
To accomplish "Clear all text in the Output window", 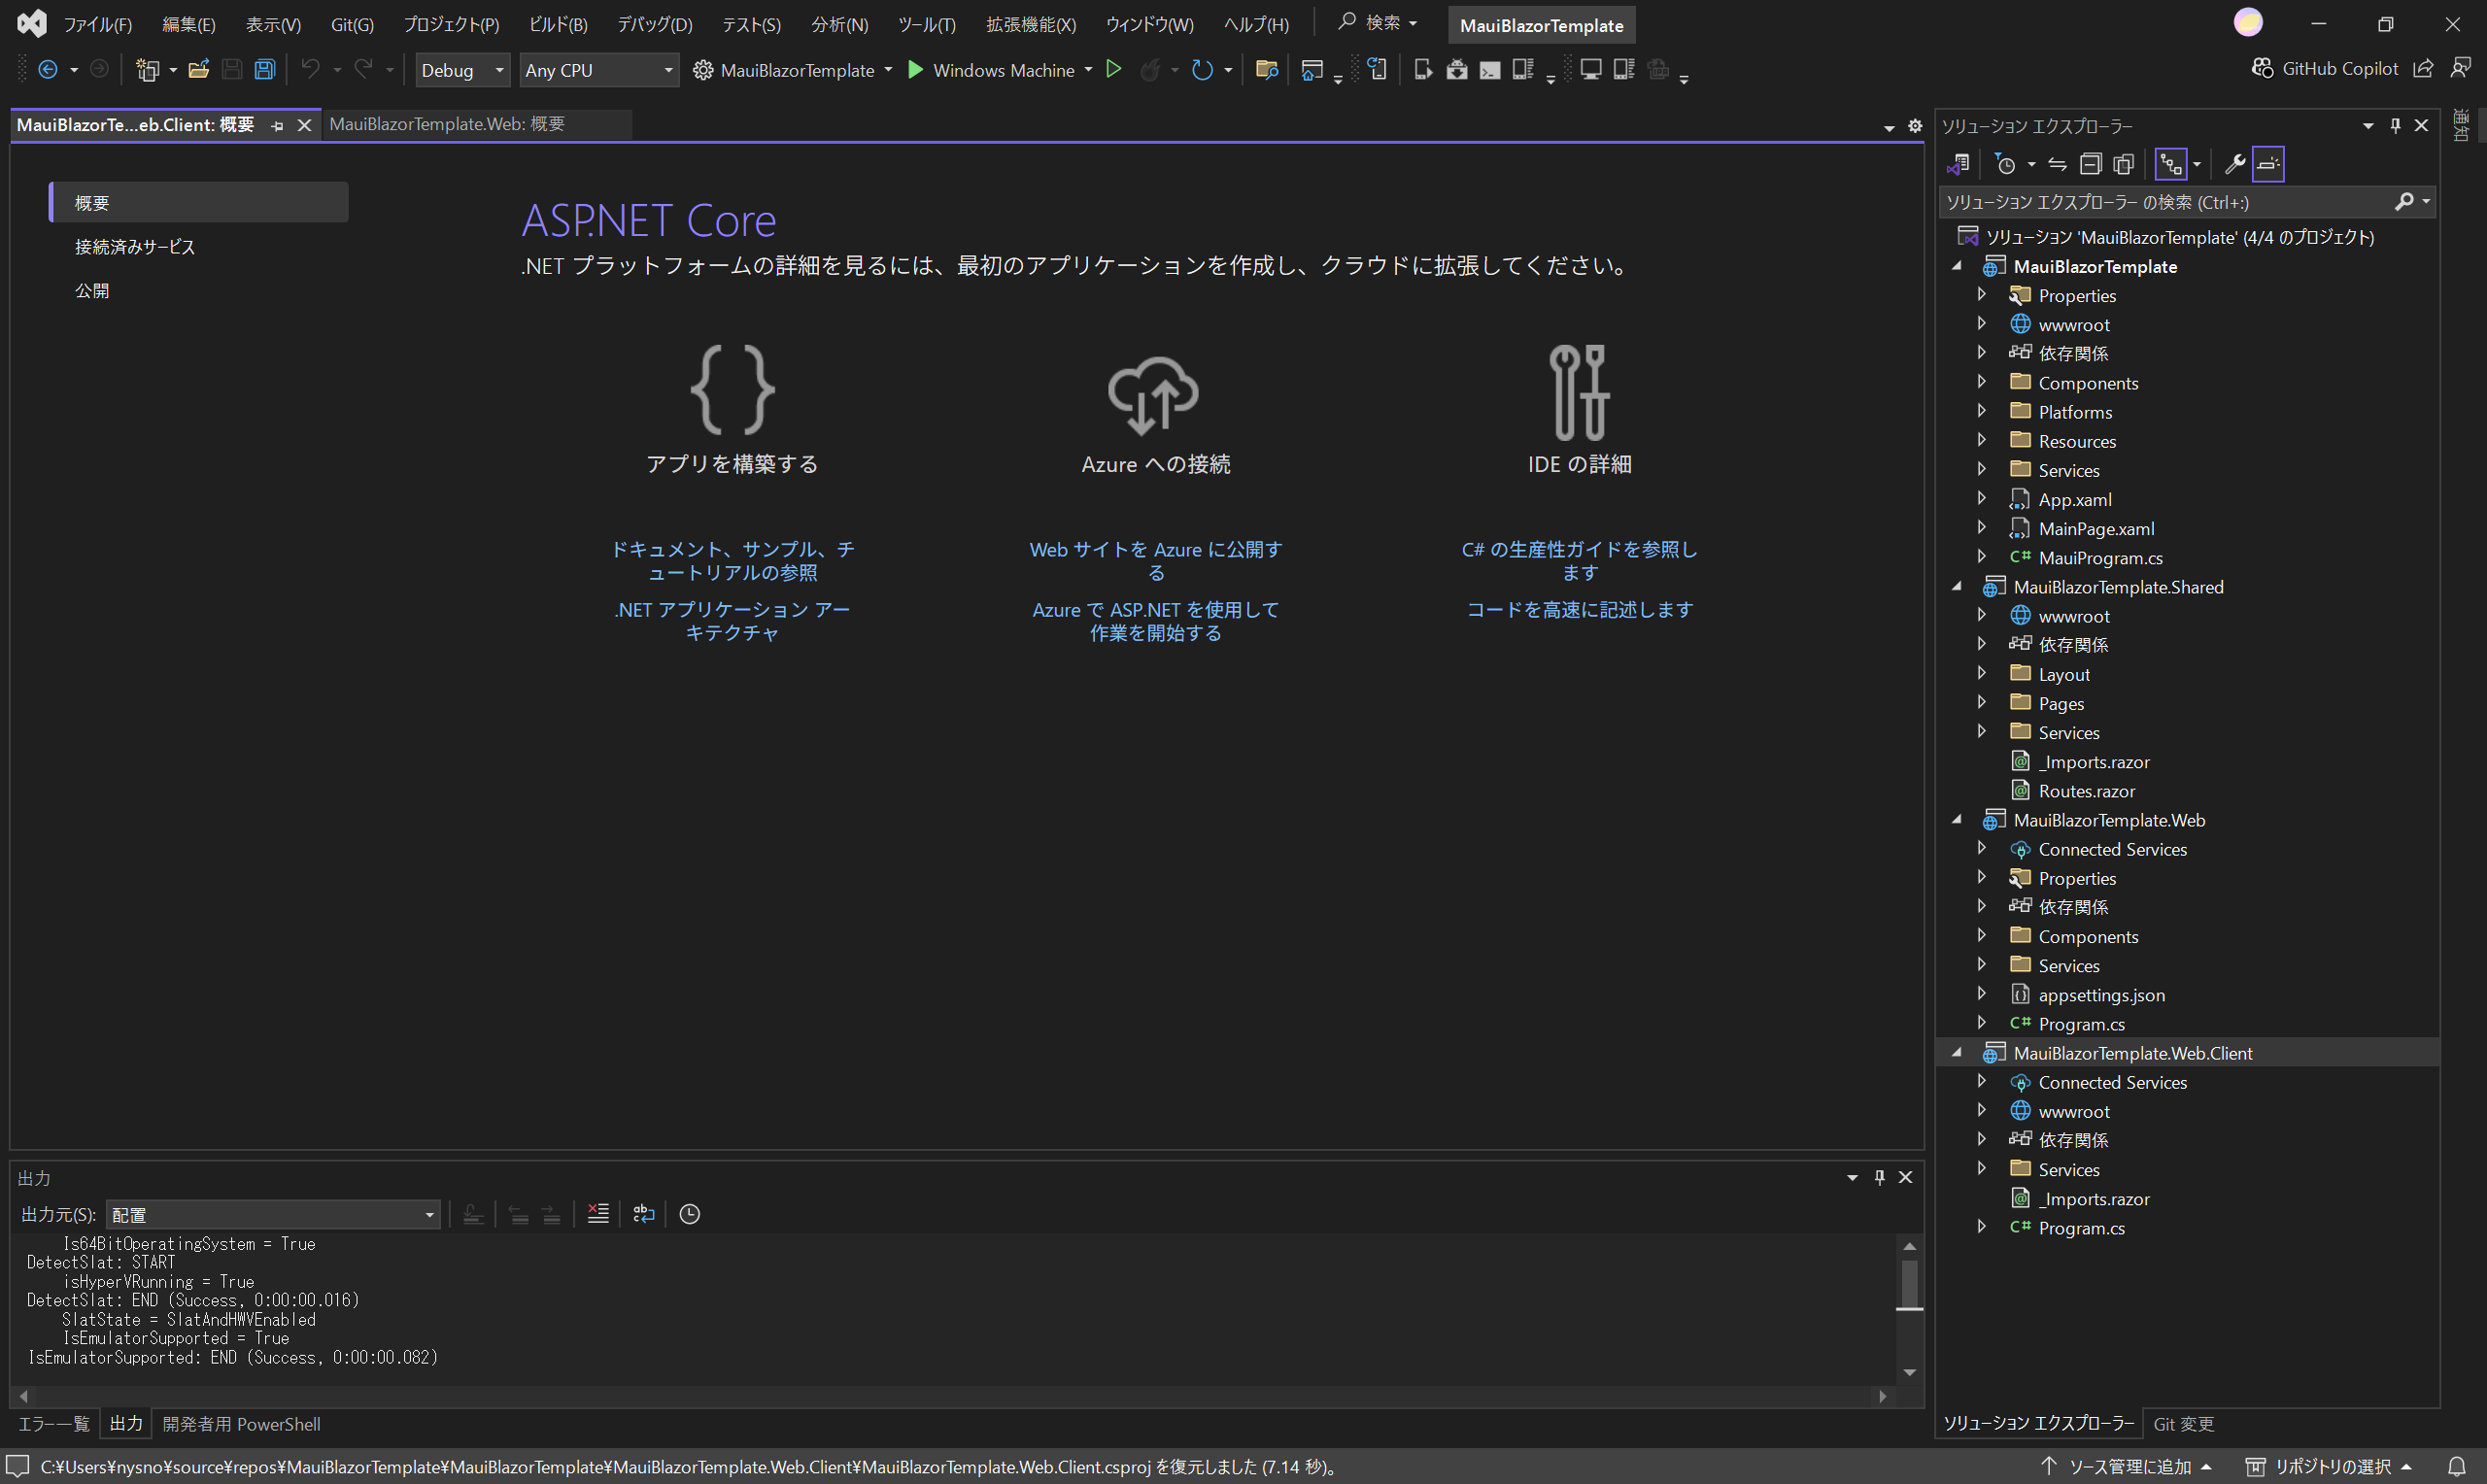I will (599, 1213).
